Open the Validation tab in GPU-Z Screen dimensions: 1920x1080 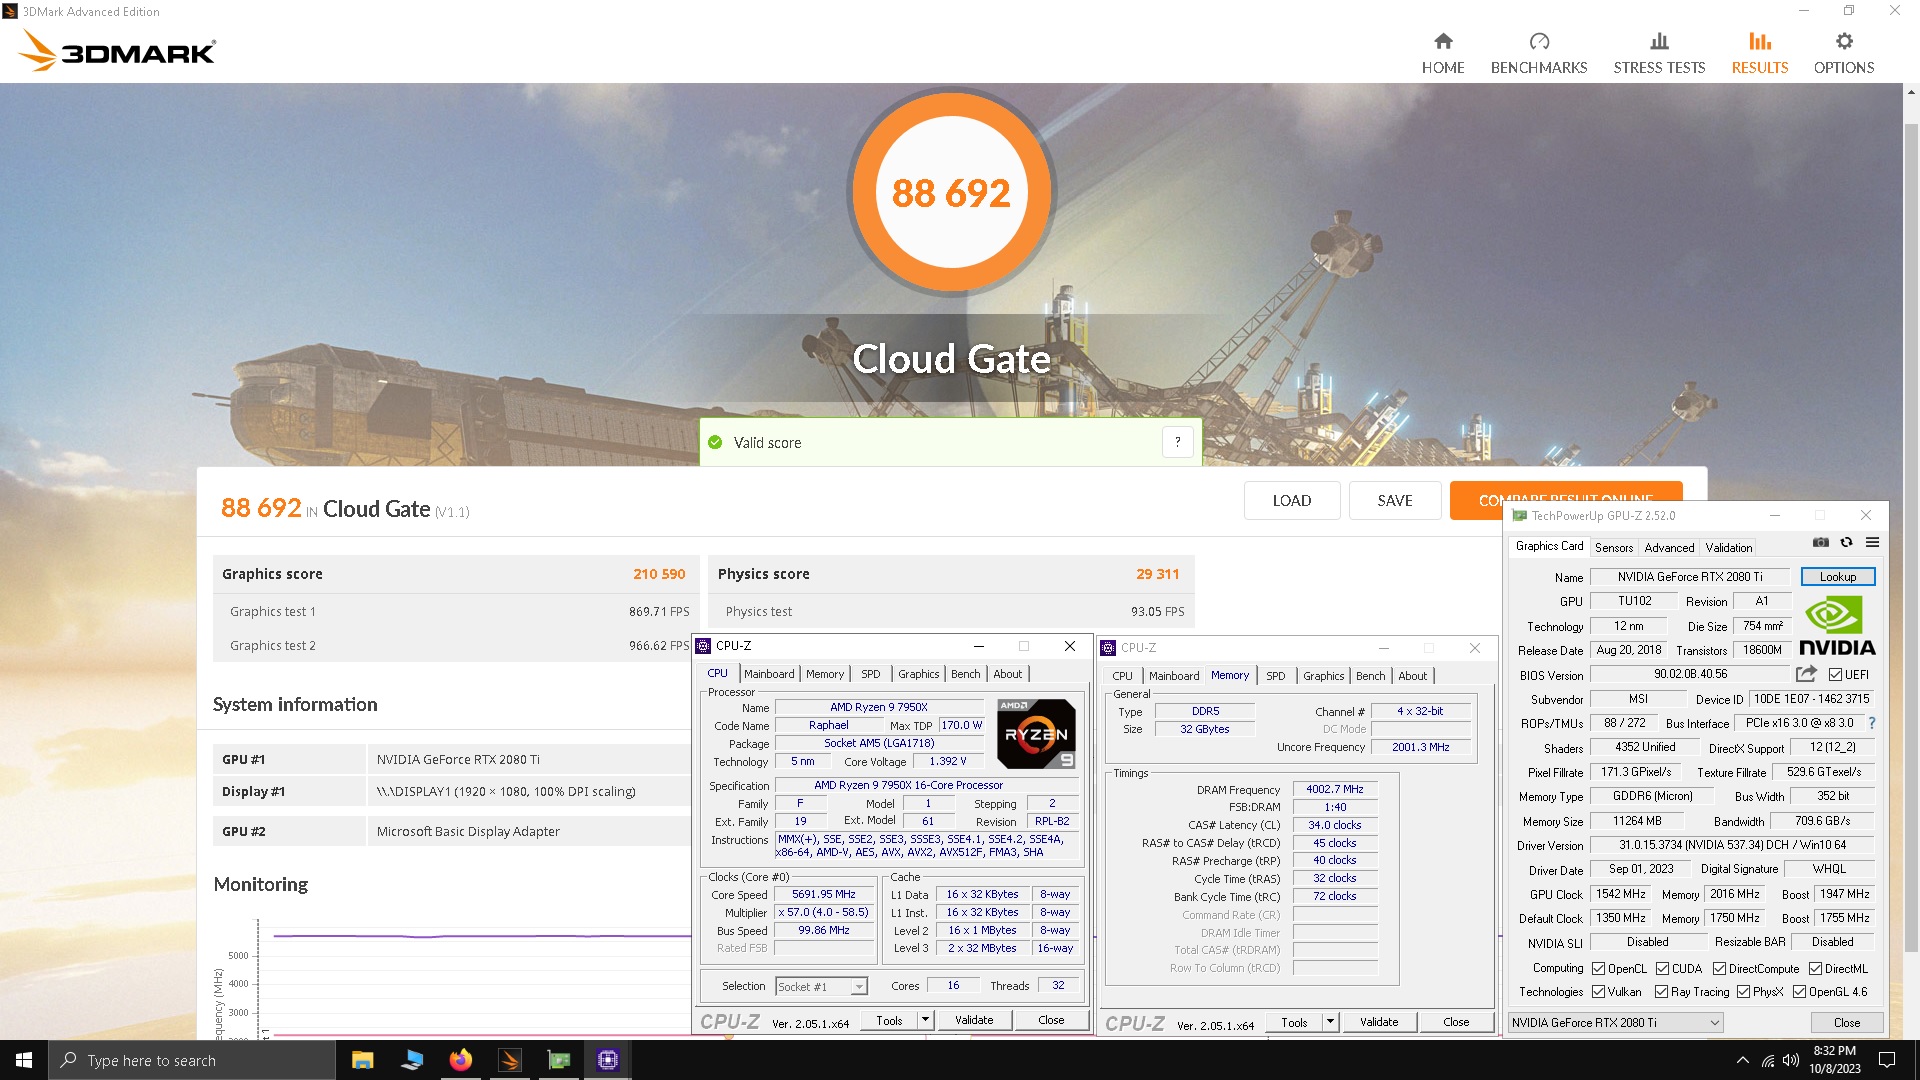point(1728,547)
